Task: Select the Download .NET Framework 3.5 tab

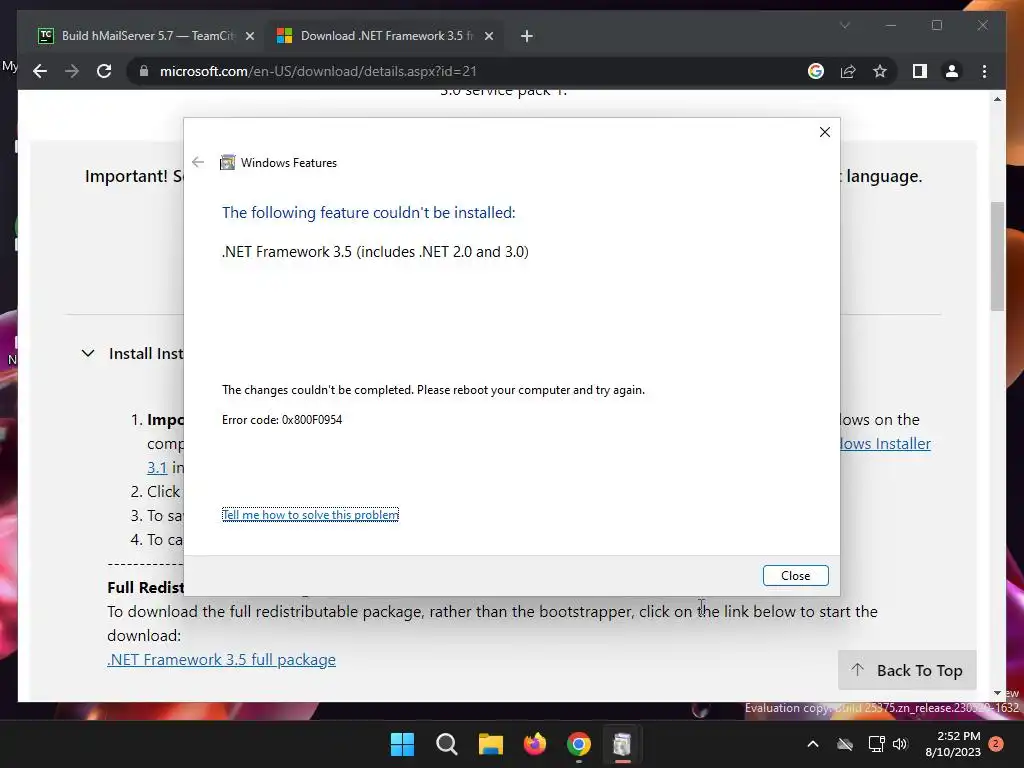Action: coord(385,36)
